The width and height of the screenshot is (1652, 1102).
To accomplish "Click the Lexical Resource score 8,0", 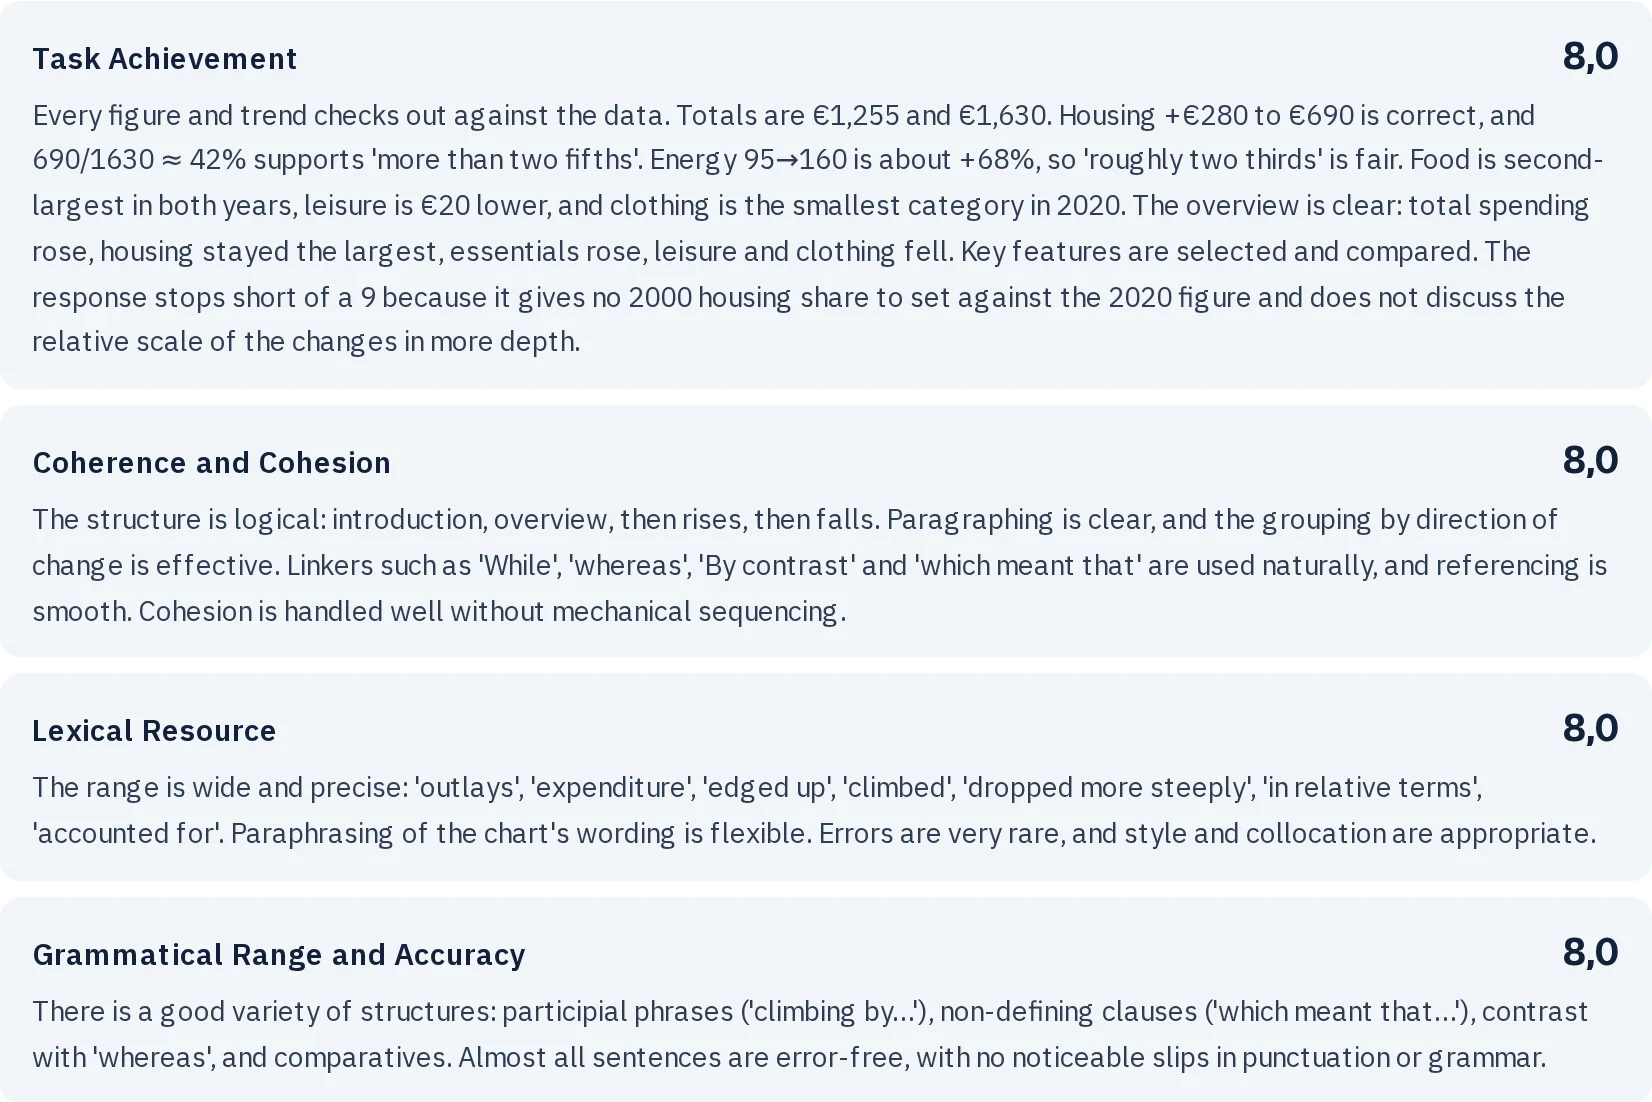I will [1590, 728].
